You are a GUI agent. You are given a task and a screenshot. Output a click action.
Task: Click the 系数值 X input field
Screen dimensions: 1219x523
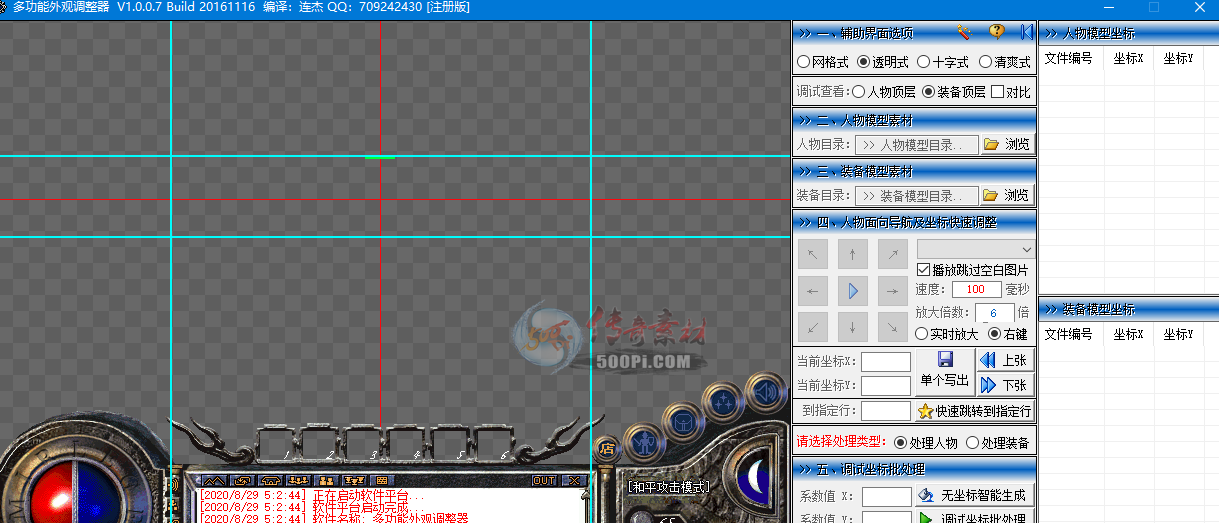click(886, 496)
